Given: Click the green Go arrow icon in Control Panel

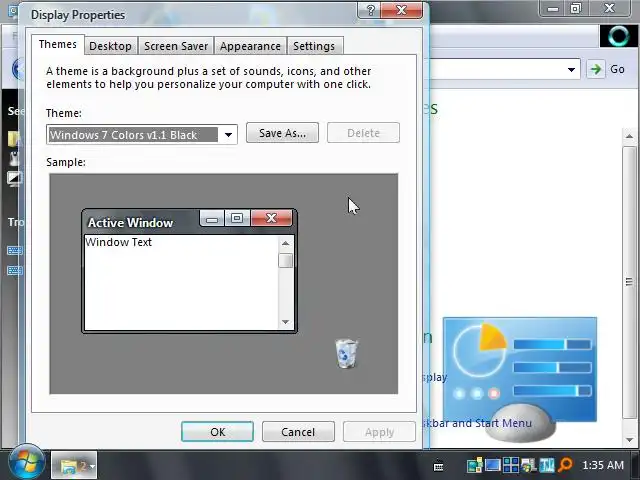Looking at the screenshot, I should [596, 69].
